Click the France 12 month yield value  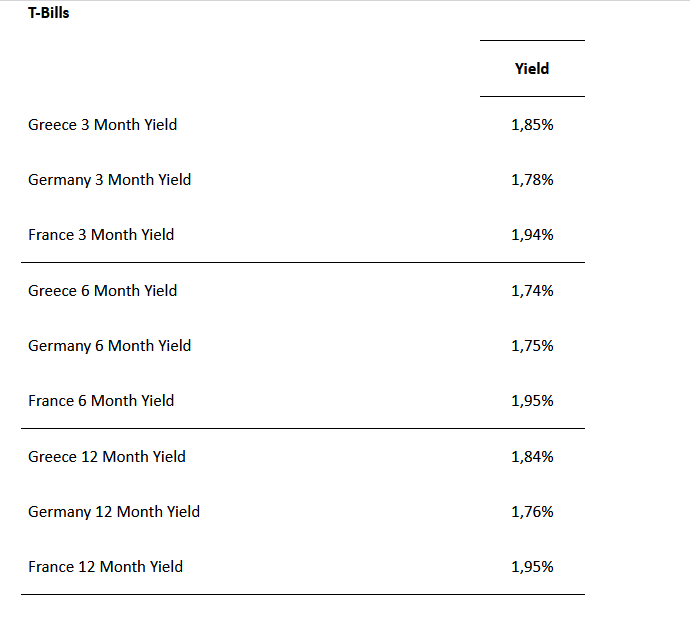[x=532, y=567]
